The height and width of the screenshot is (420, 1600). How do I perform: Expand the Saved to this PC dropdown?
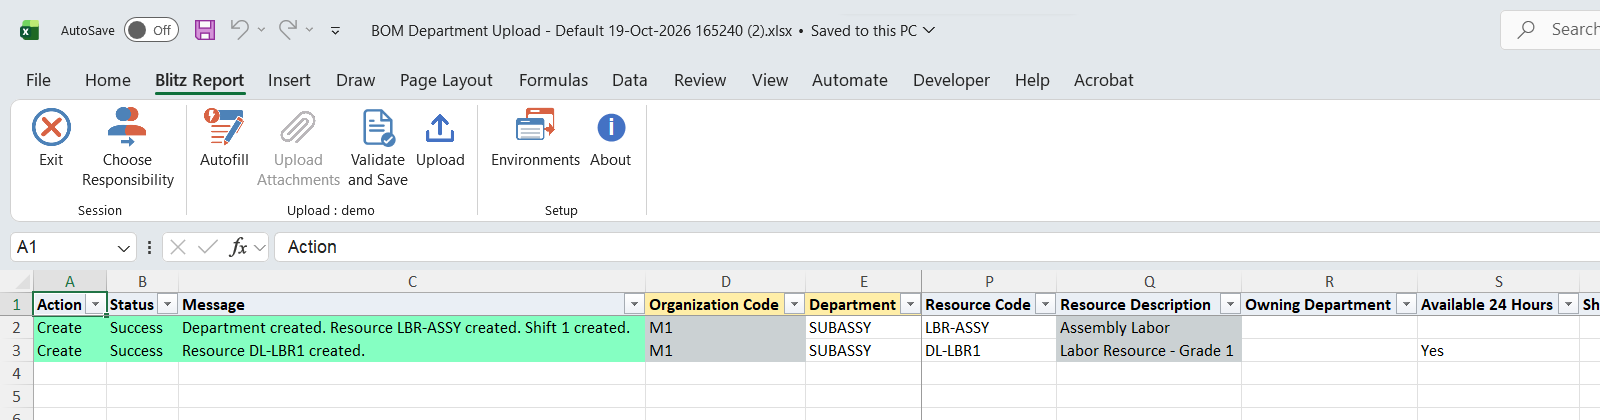(x=929, y=30)
